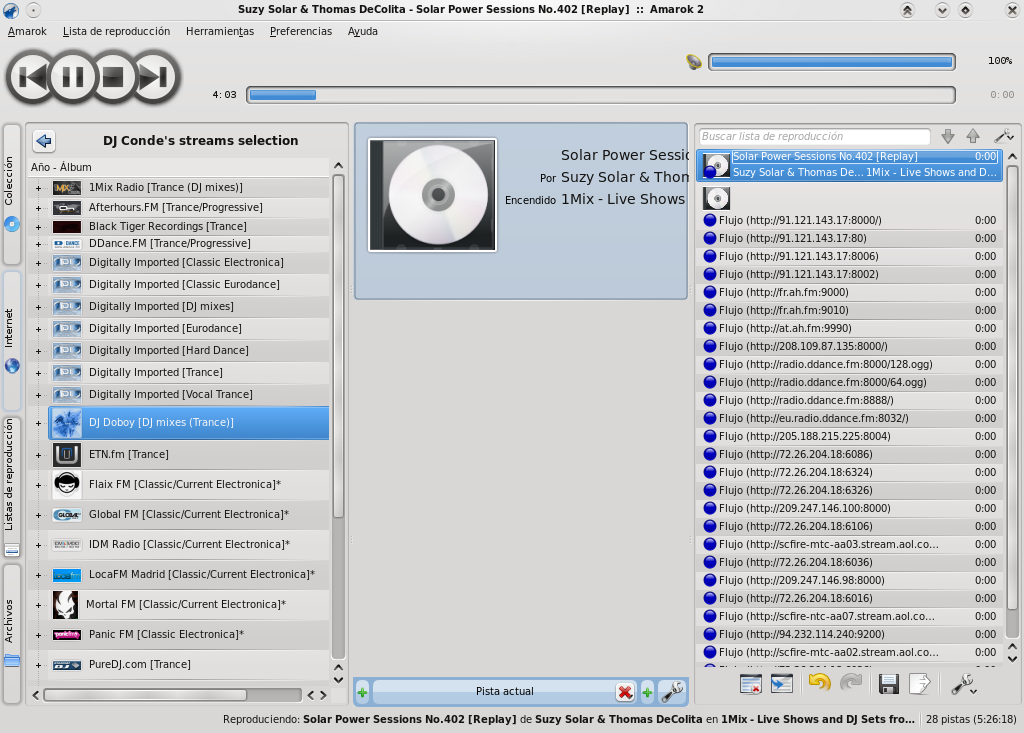Select Global FM [Classic/Current Electronica]

click(x=188, y=515)
